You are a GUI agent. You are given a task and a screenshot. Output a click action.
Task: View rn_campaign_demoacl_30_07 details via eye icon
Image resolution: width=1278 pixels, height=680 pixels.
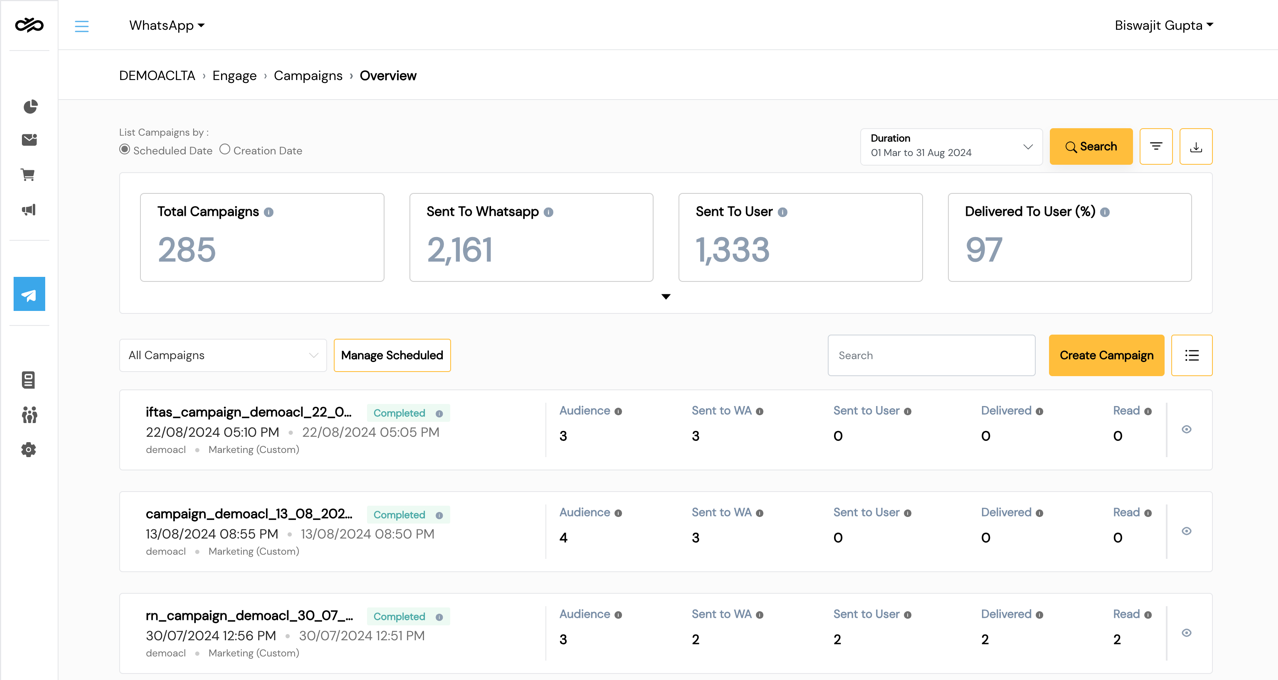1187,633
